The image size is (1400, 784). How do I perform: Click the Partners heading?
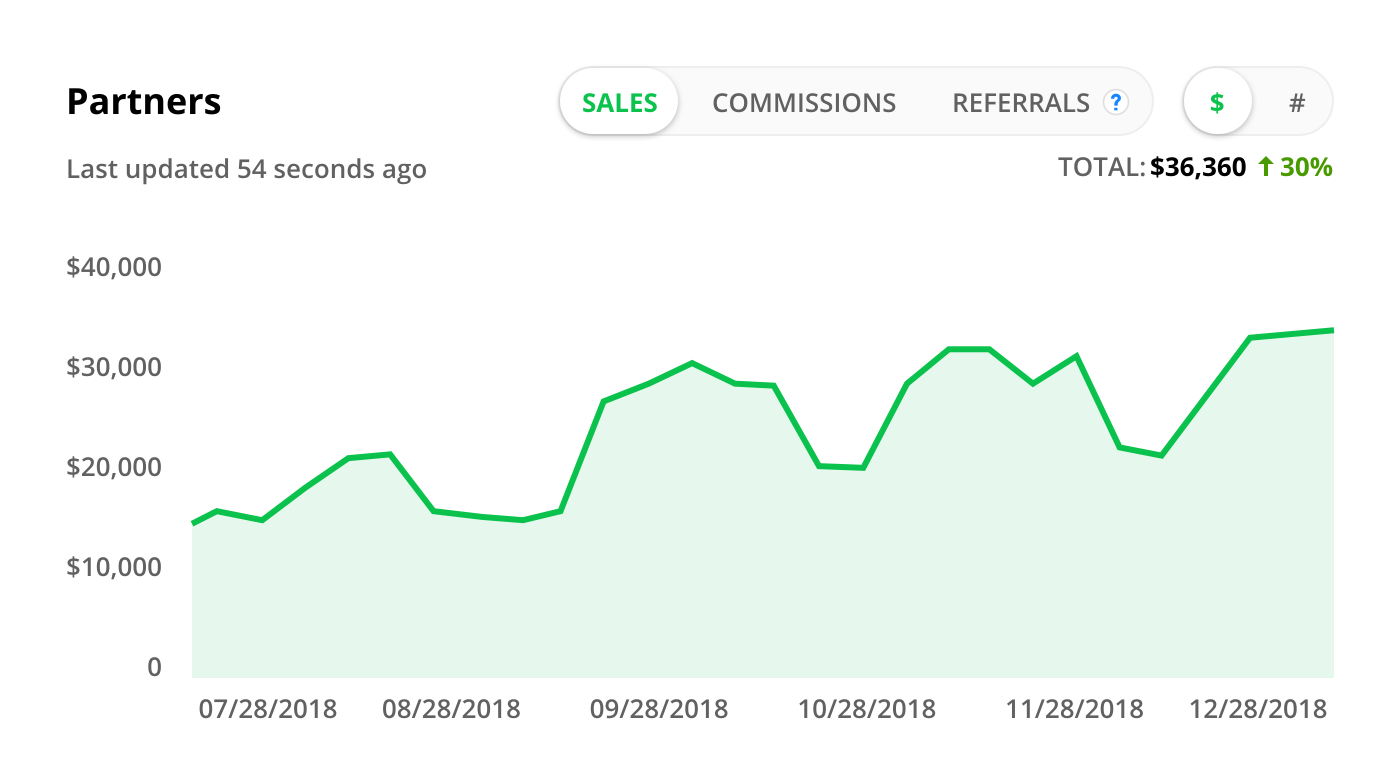144,101
